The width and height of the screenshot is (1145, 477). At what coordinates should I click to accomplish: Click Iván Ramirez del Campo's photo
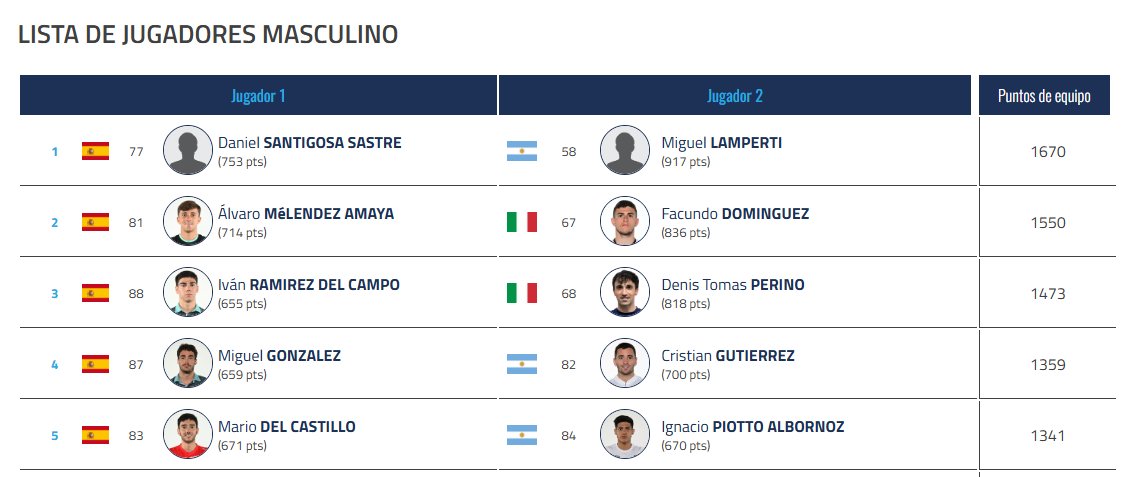click(188, 293)
